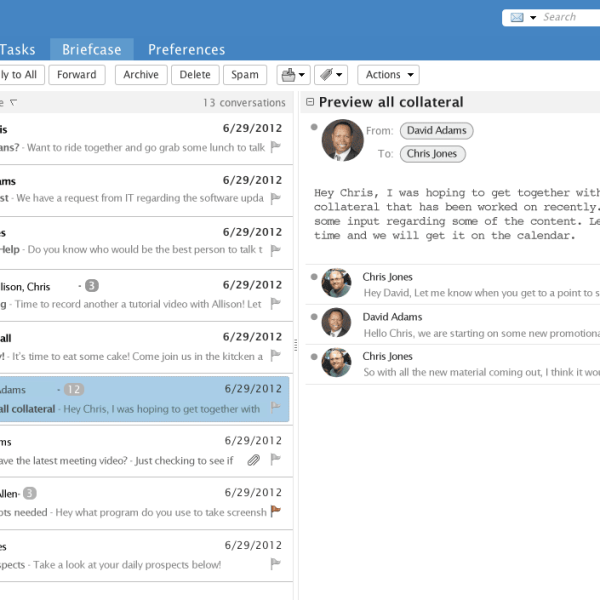The image size is (600, 600).
Task: Open the Tag message icon
Action: point(326,75)
